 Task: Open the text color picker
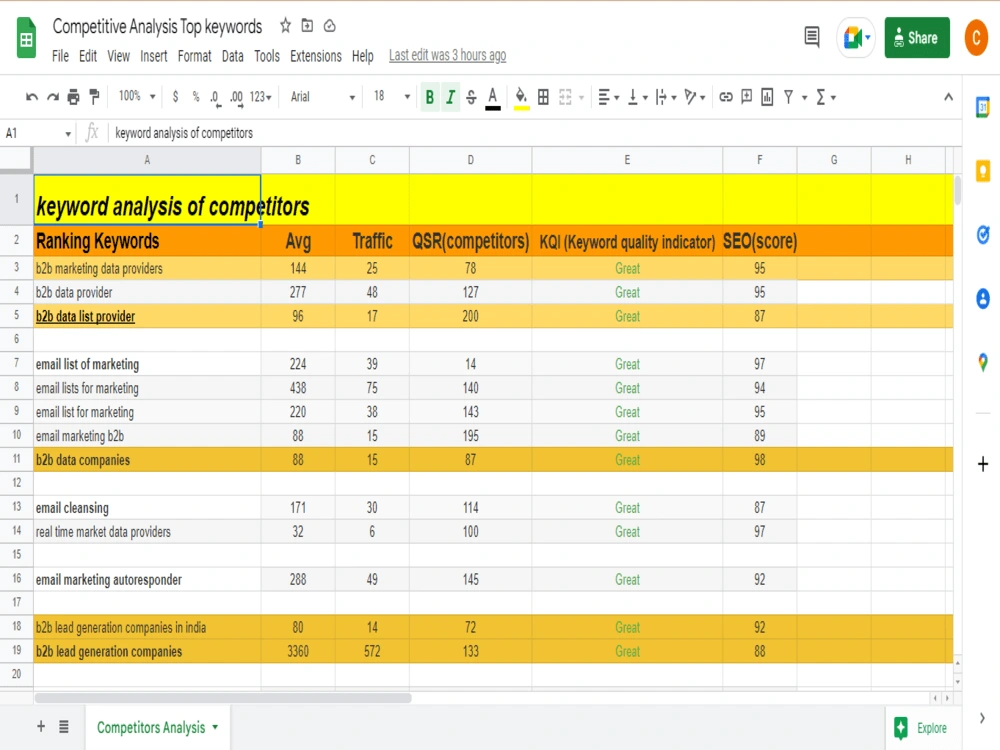[x=492, y=98]
